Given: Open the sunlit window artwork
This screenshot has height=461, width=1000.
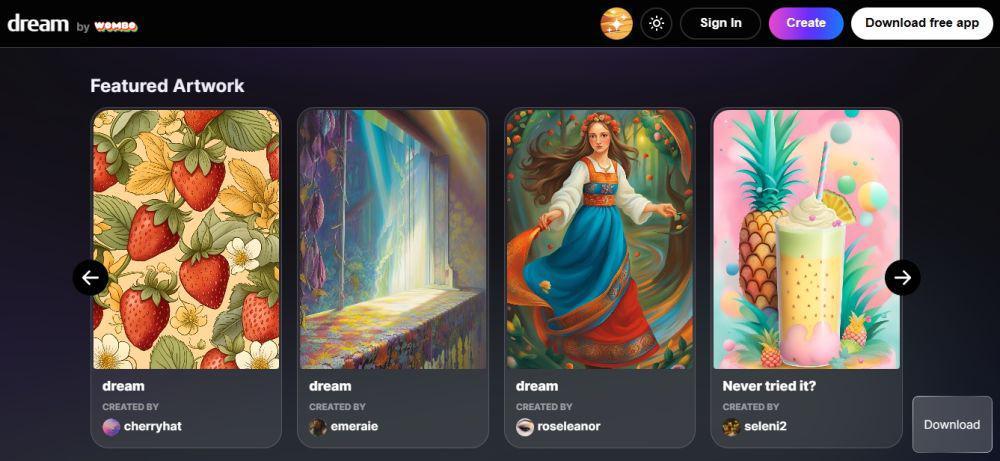Looking at the screenshot, I should pyautogui.click(x=393, y=239).
